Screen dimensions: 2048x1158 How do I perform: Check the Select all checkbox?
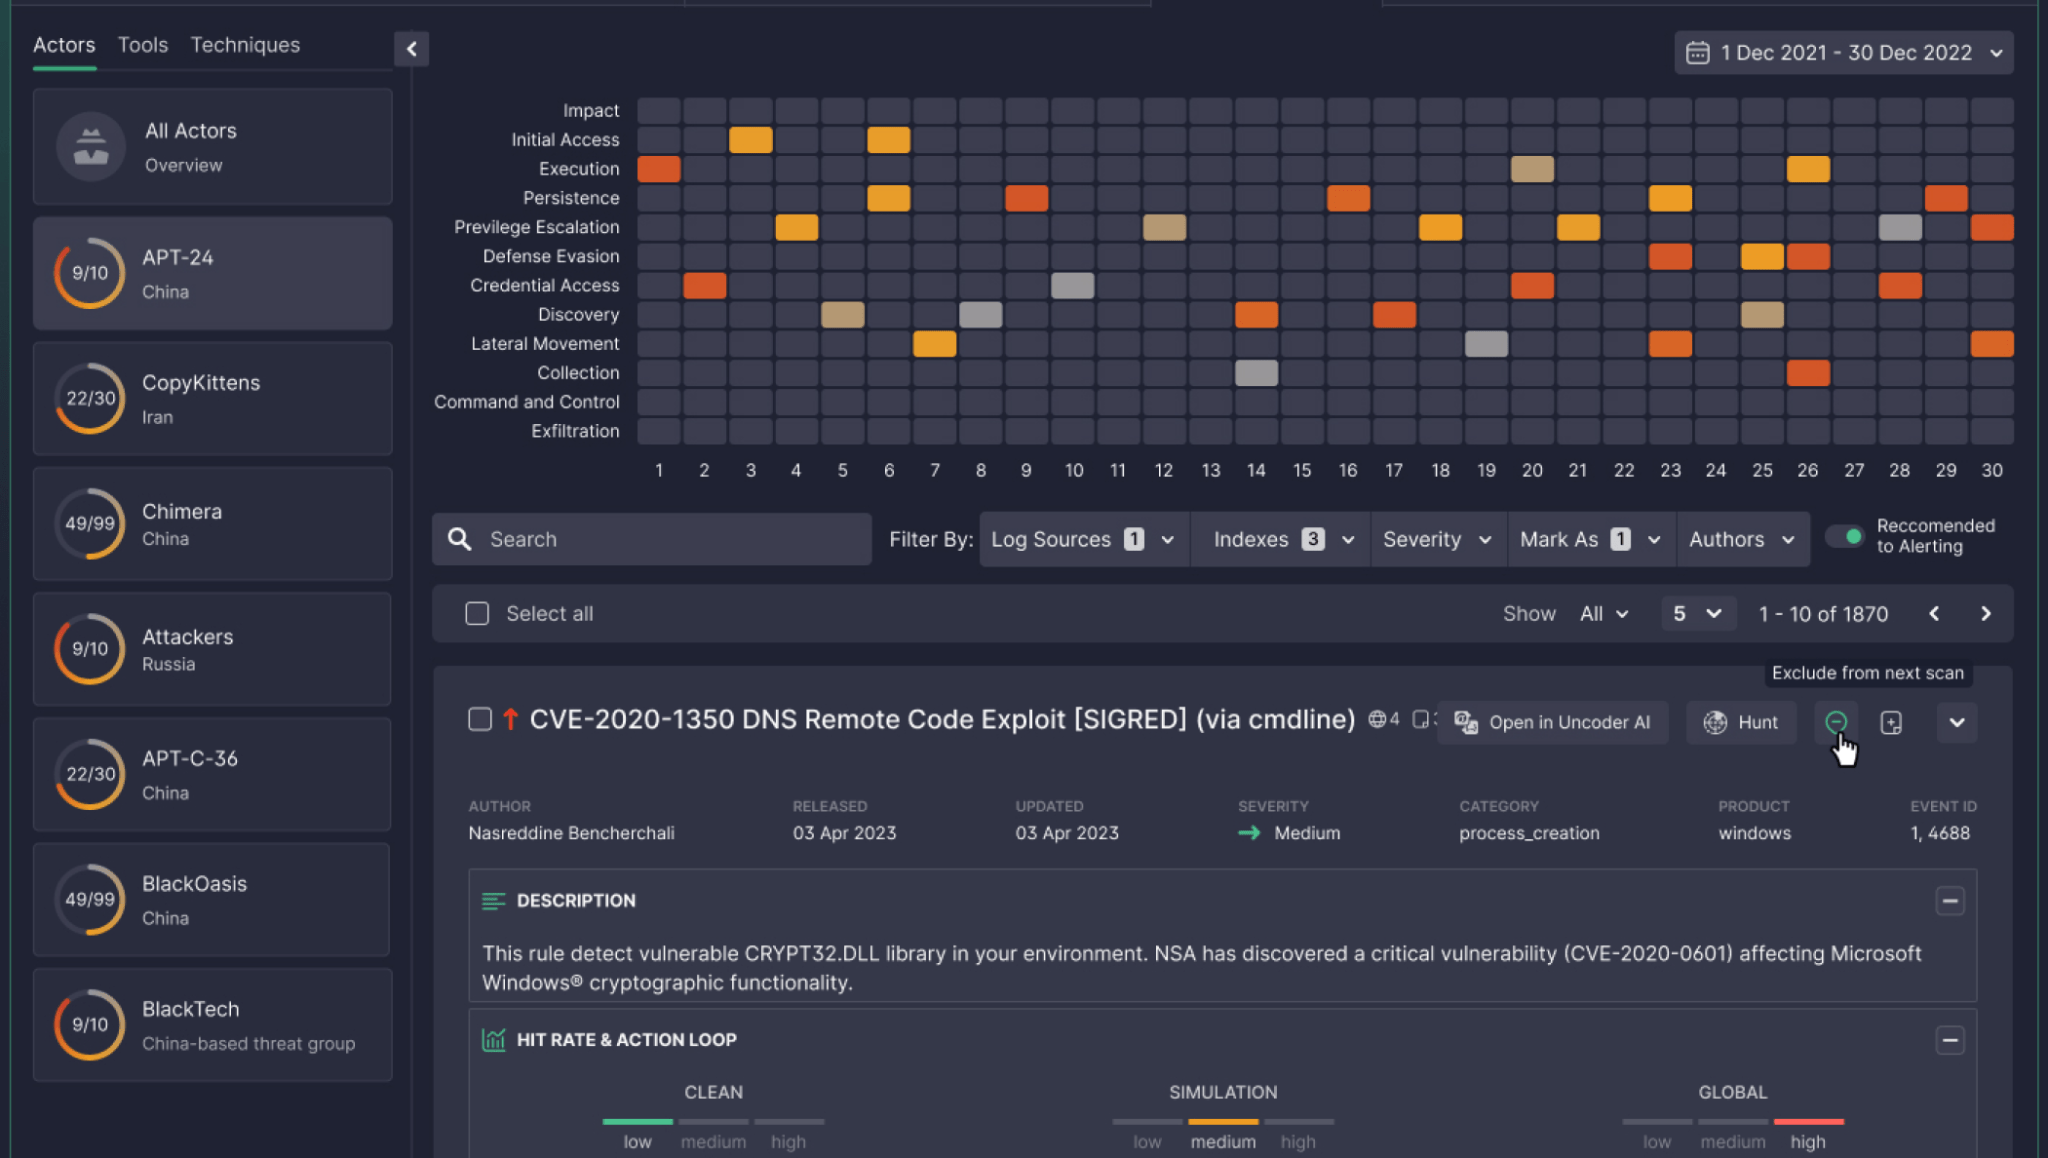pos(477,613)
